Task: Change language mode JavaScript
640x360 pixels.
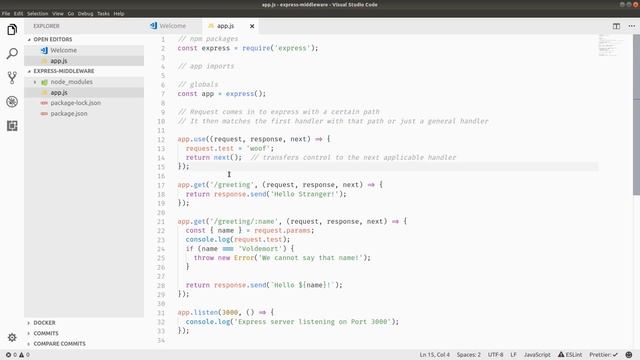Action: [537, 355]
